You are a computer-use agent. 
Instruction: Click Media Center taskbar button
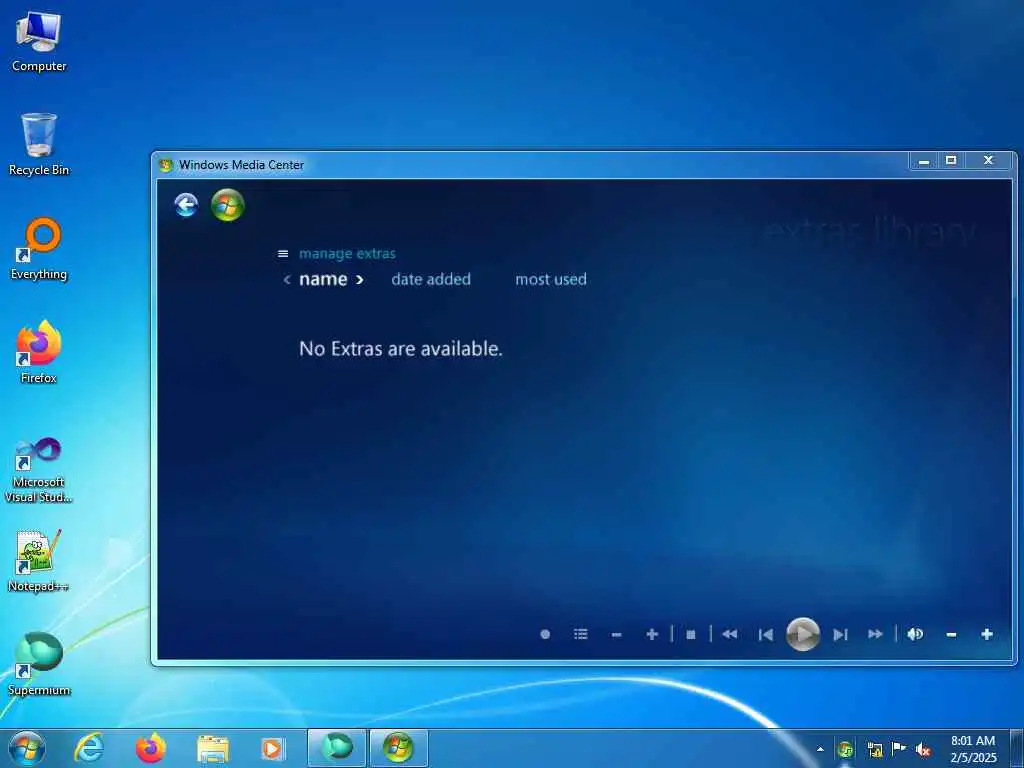coord(398,748)
